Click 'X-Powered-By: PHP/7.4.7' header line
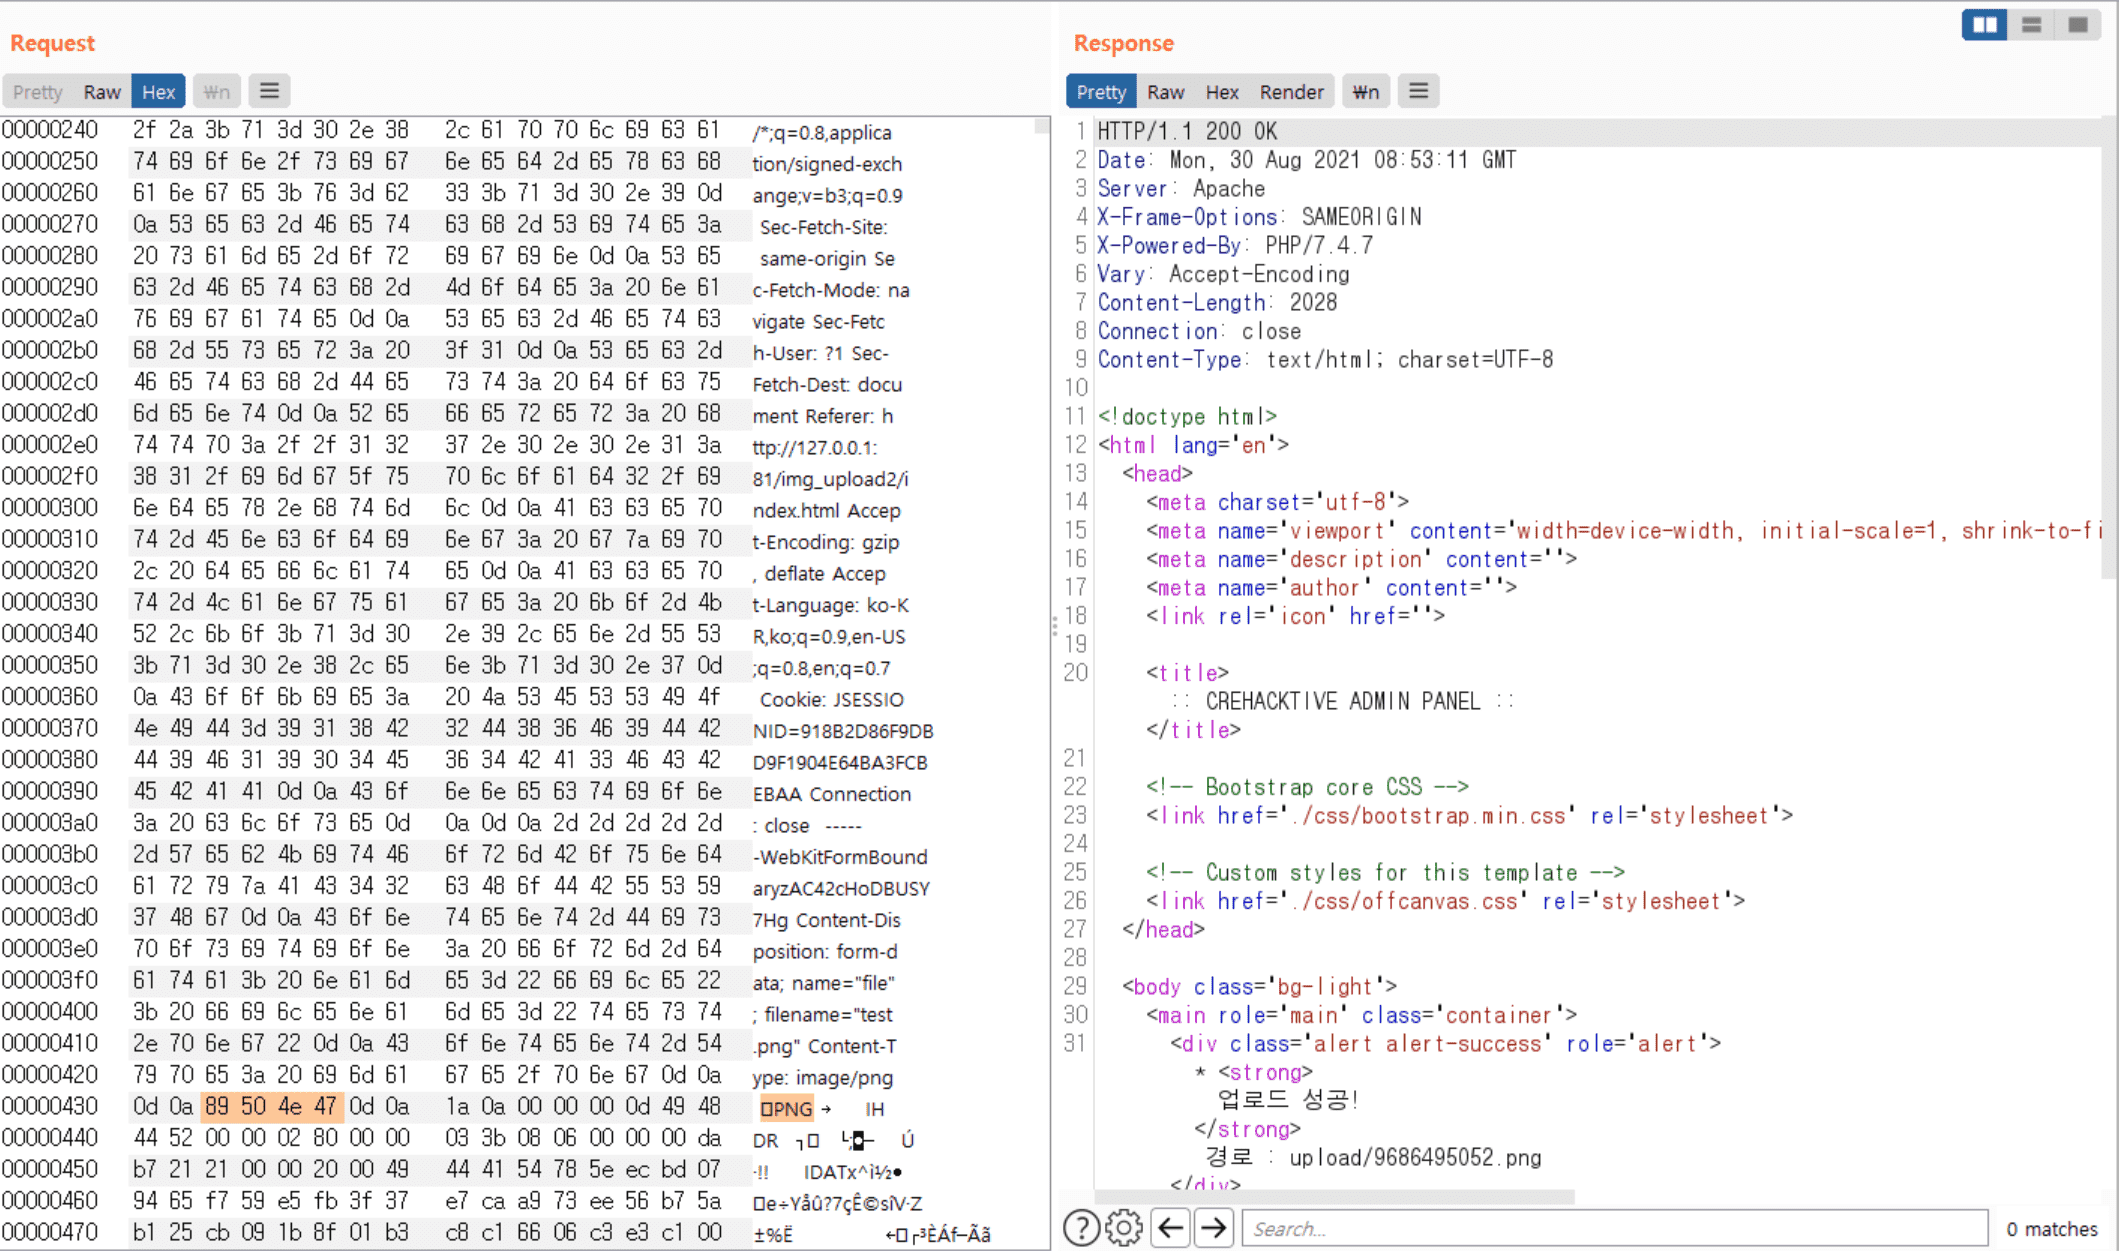2119x1251 pixels. coord(1235,245)
